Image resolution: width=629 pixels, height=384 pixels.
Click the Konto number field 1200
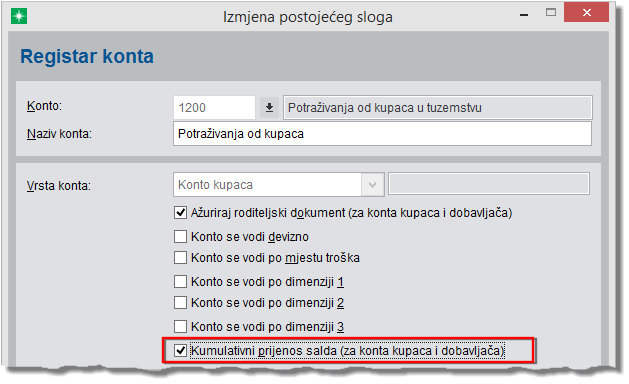pyautogui.click(x=214, y=108)
